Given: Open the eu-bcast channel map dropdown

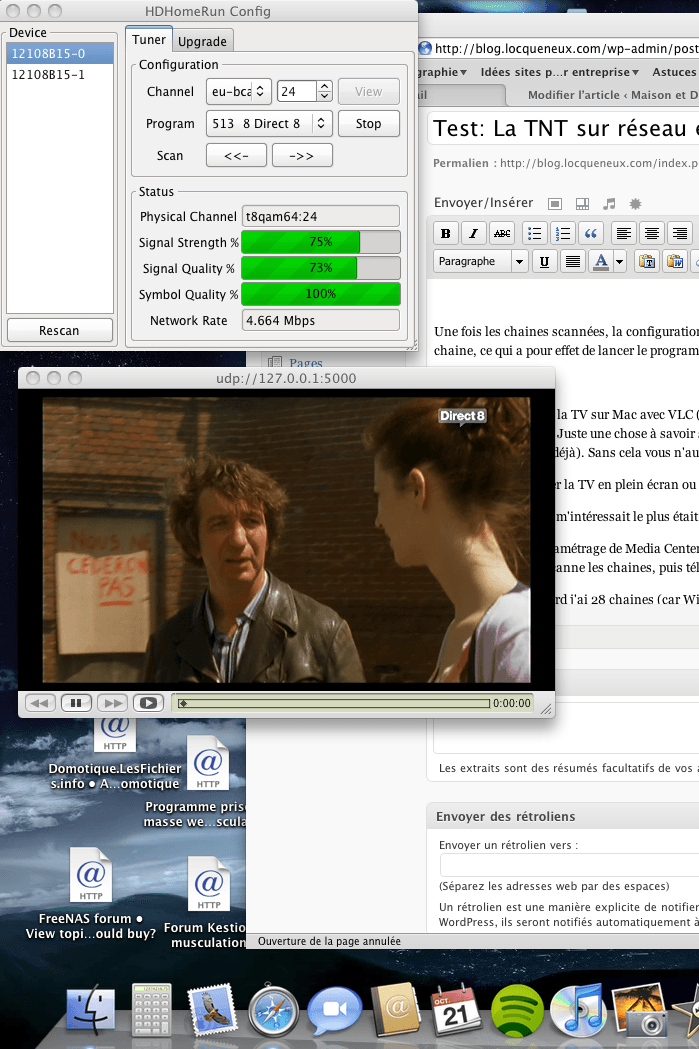Looking at the screenshot, I should [238, 92].
